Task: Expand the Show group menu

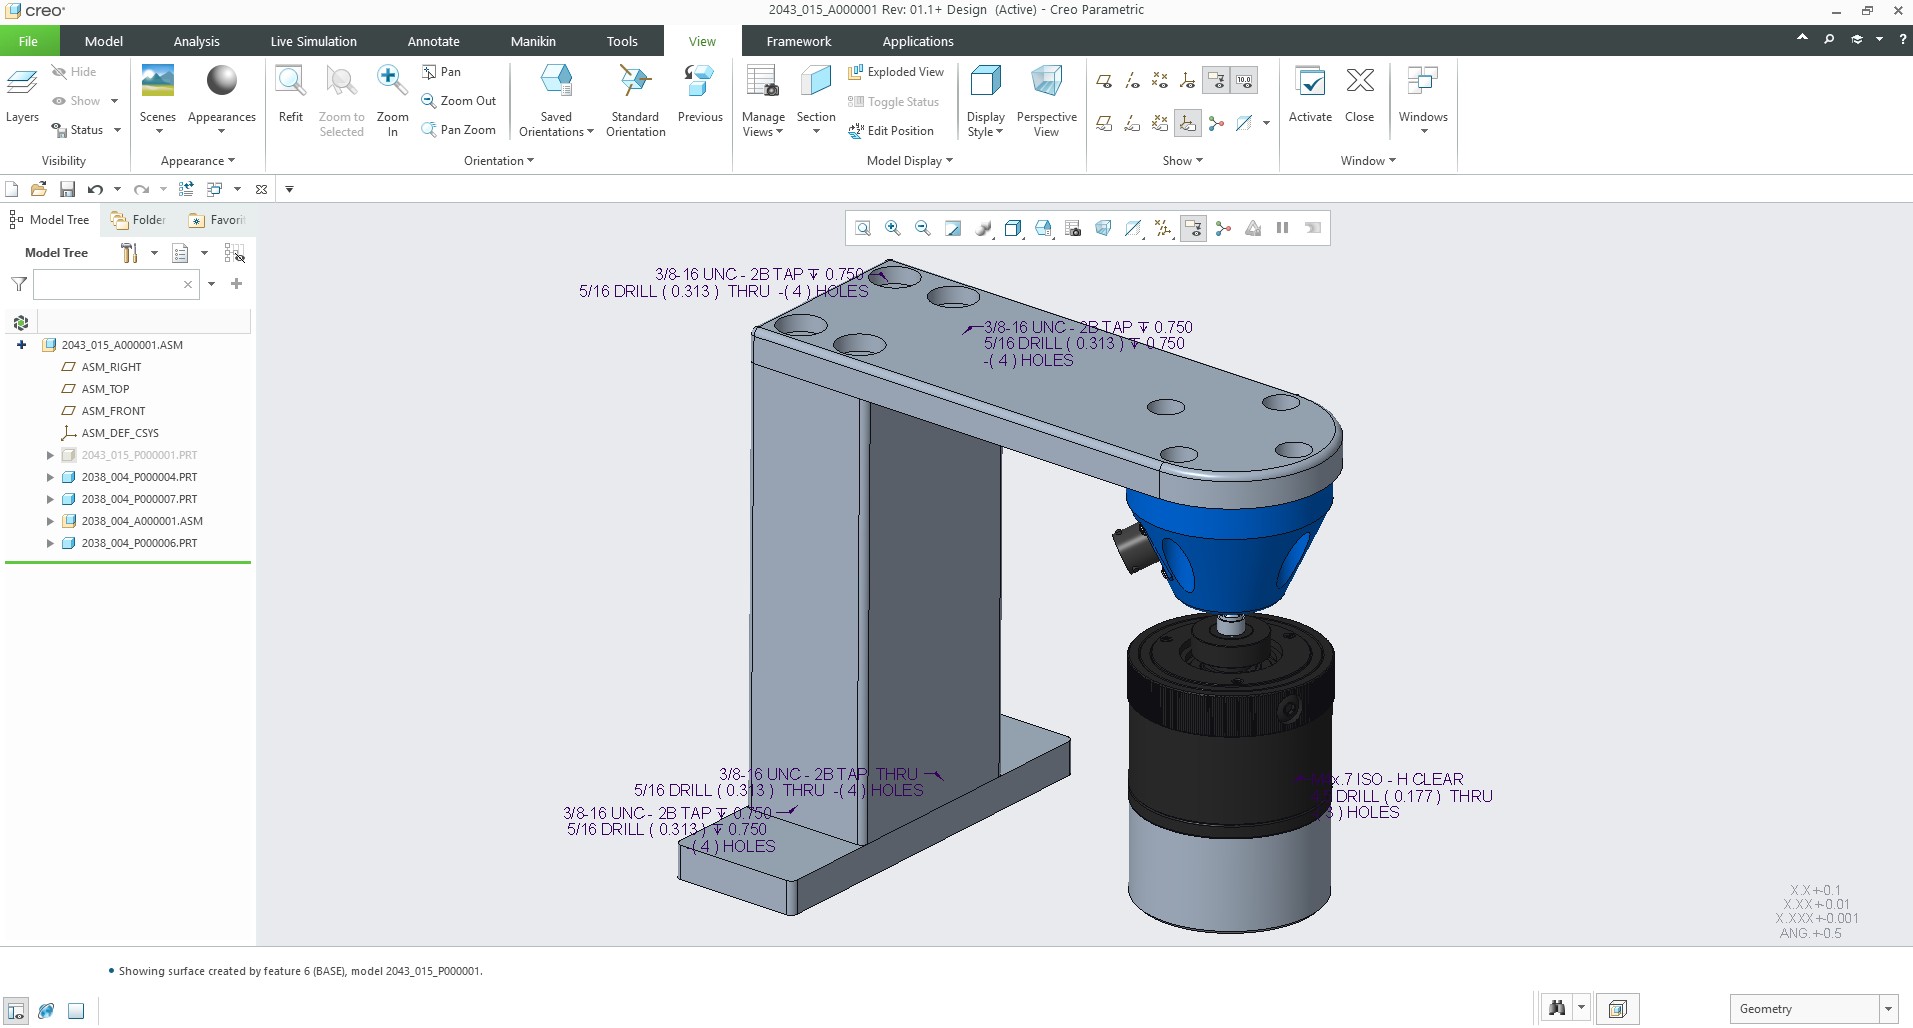Action: 1183,161
